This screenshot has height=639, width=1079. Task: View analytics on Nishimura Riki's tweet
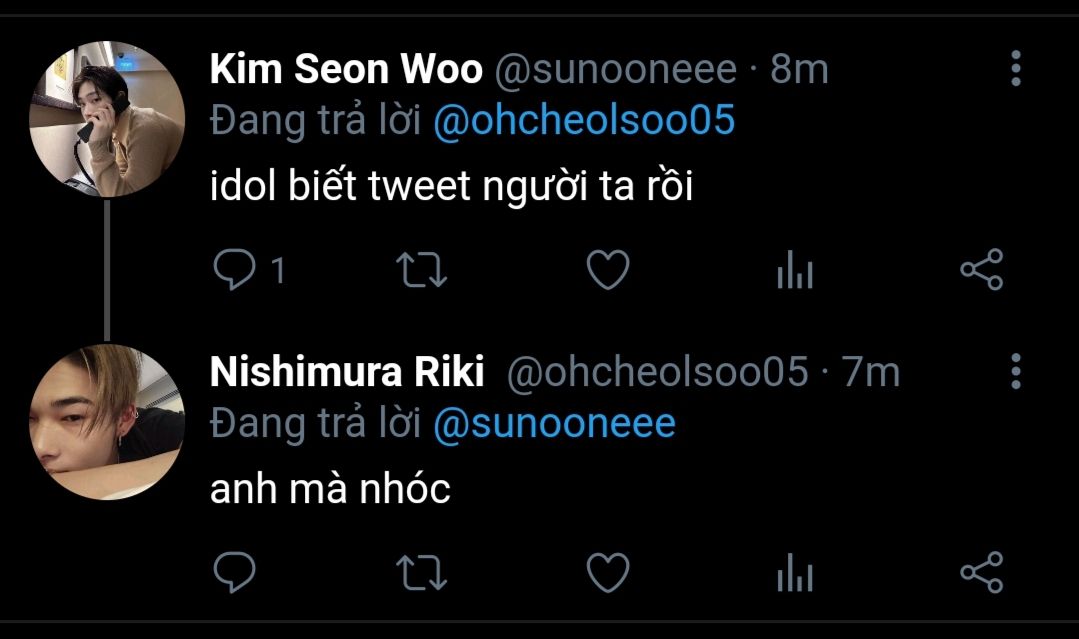point(794,573)
